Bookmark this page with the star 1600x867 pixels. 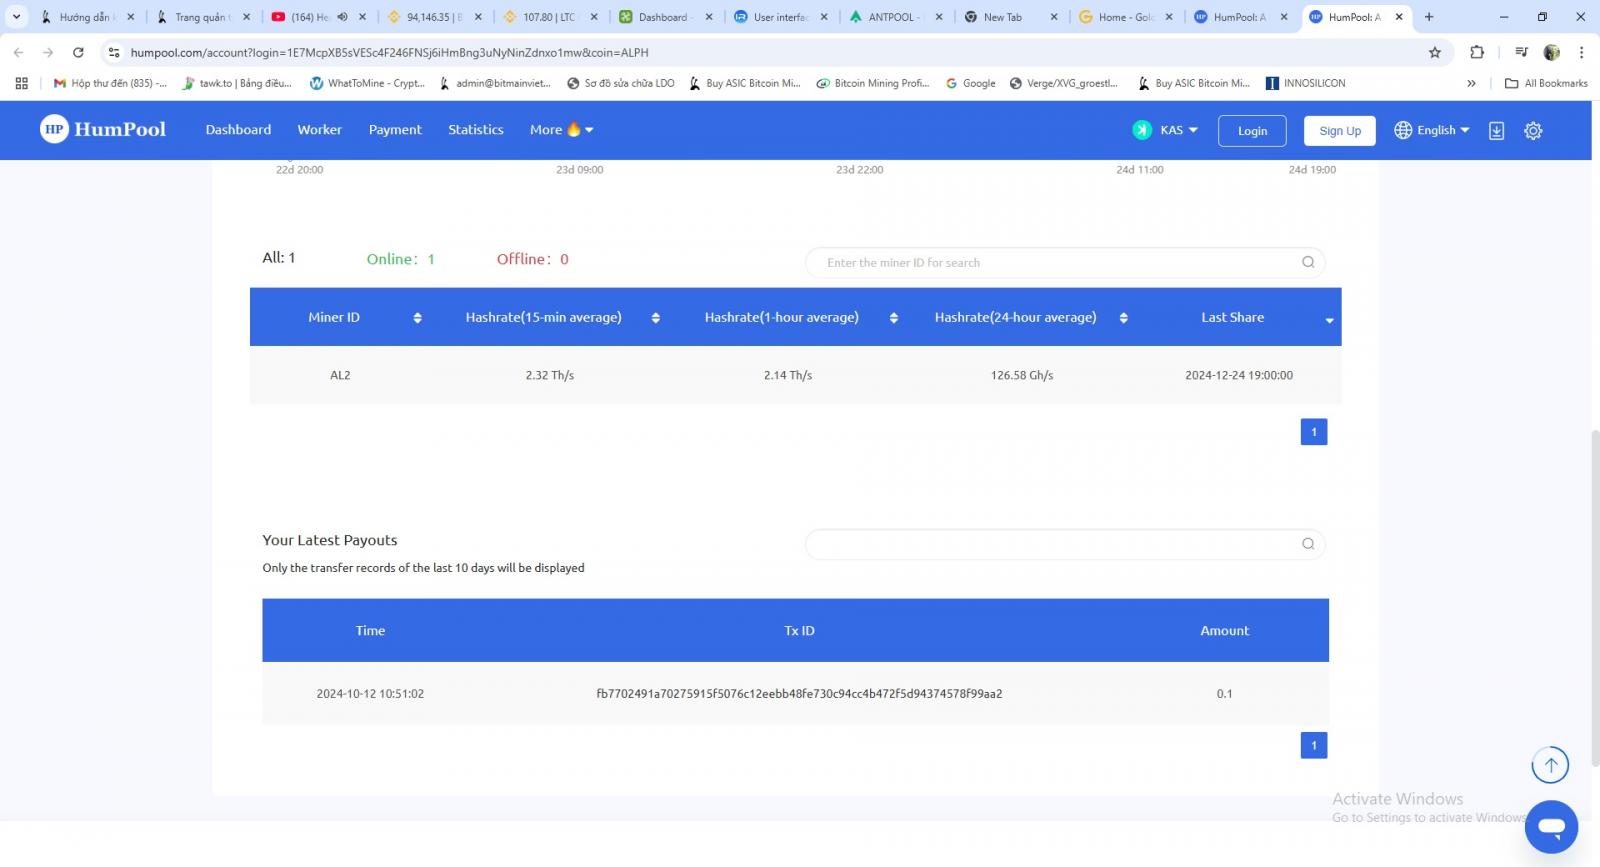1435,52
